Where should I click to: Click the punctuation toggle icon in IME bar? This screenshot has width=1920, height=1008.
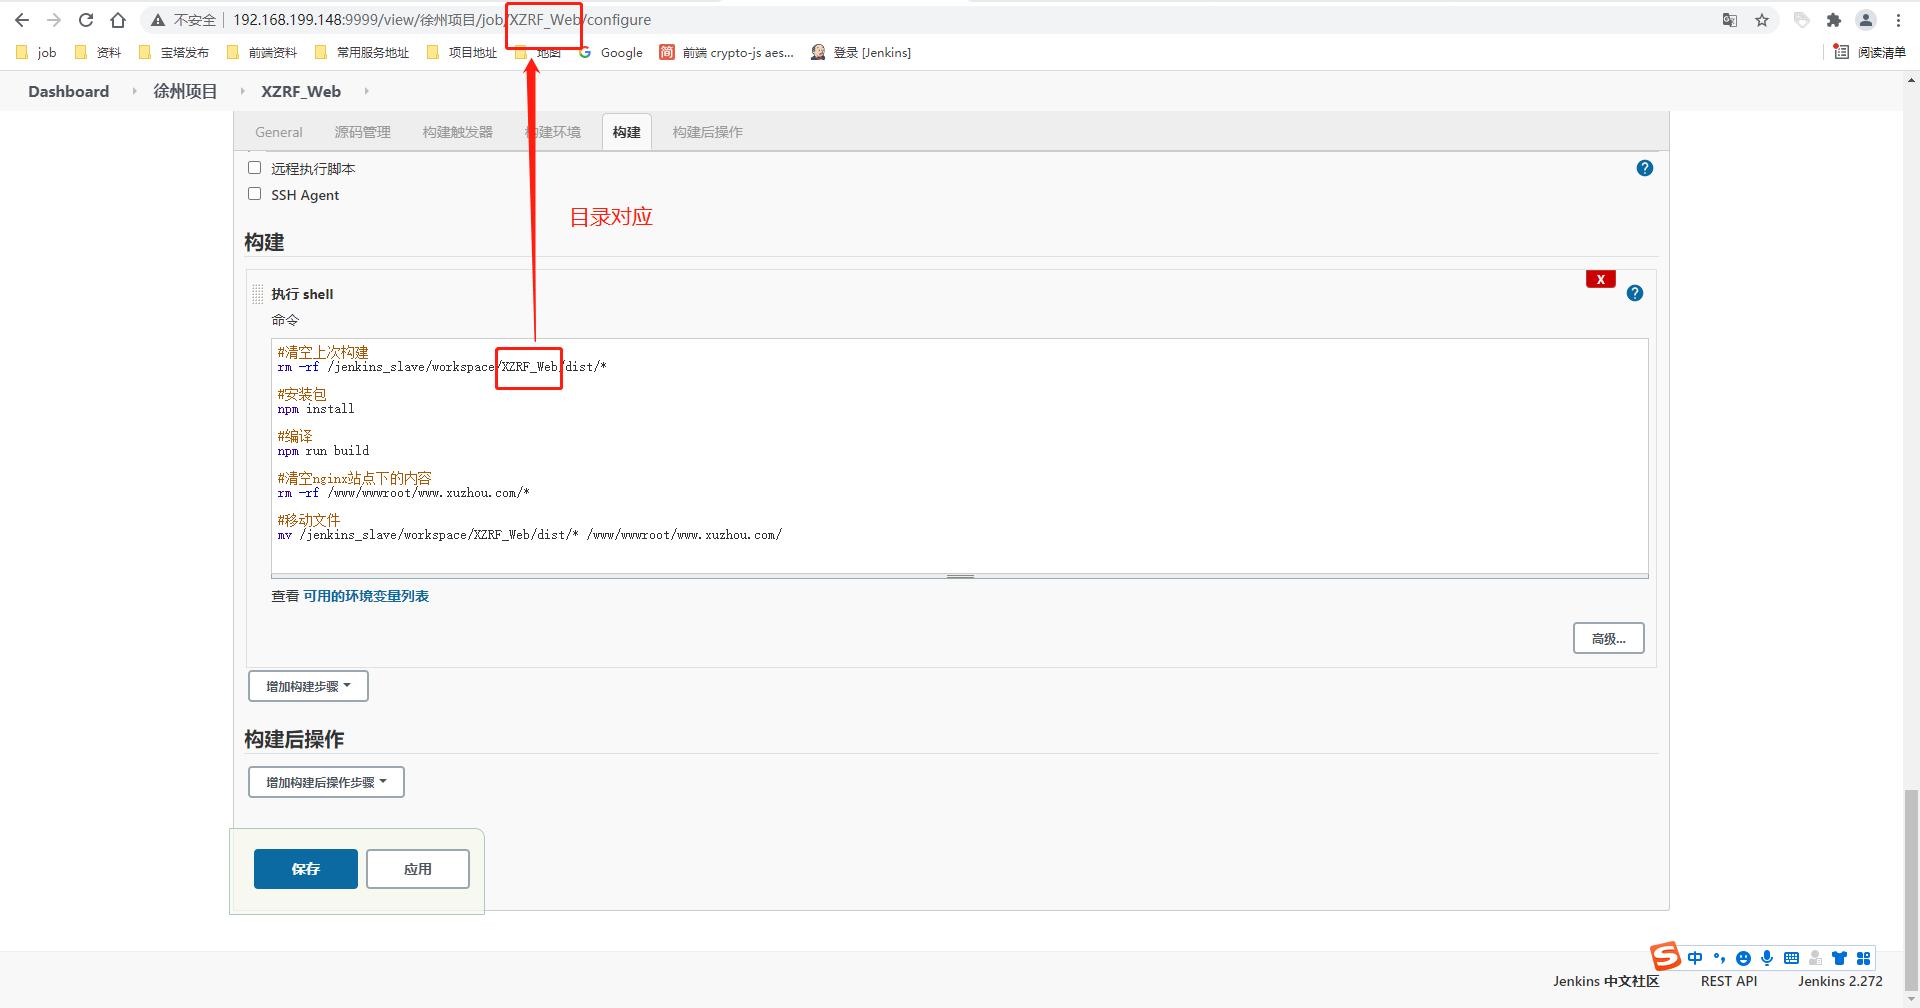coord(1719,958)
